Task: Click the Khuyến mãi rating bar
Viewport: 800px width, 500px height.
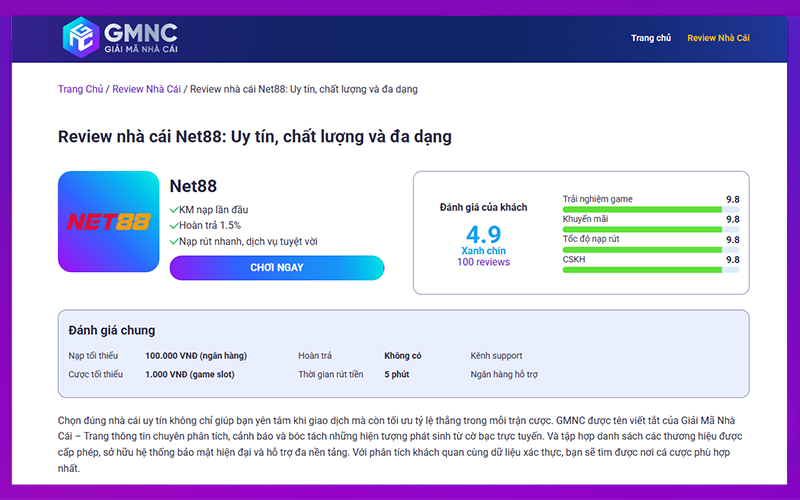Action: [651, 230]
